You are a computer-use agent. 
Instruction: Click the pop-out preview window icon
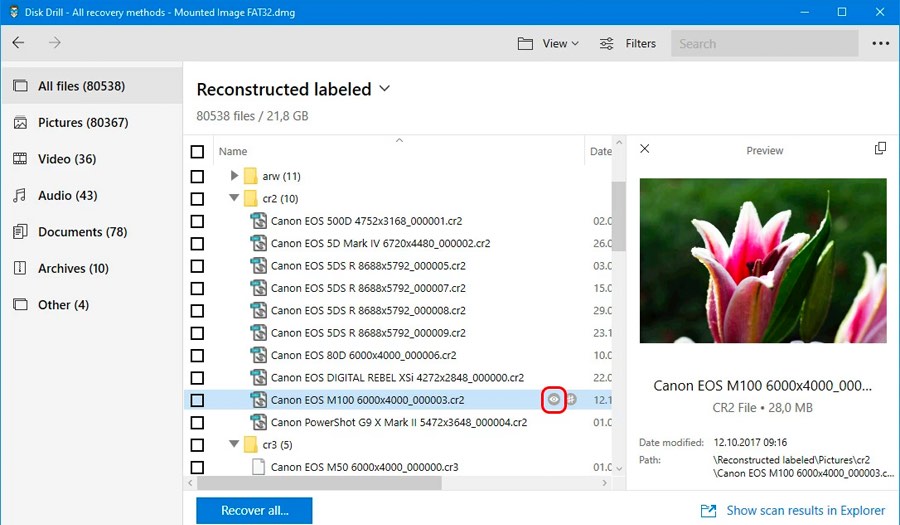pyautogui.click(x=880, y=149)
